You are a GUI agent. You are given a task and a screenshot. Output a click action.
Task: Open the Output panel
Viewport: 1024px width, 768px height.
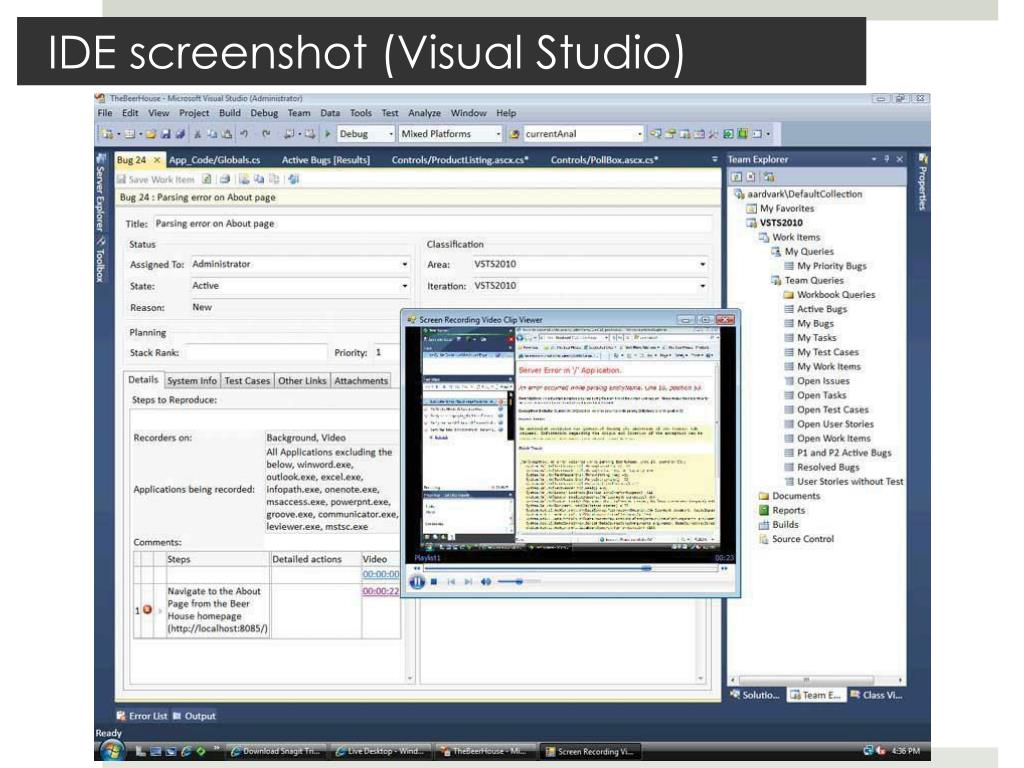point(194,716)
